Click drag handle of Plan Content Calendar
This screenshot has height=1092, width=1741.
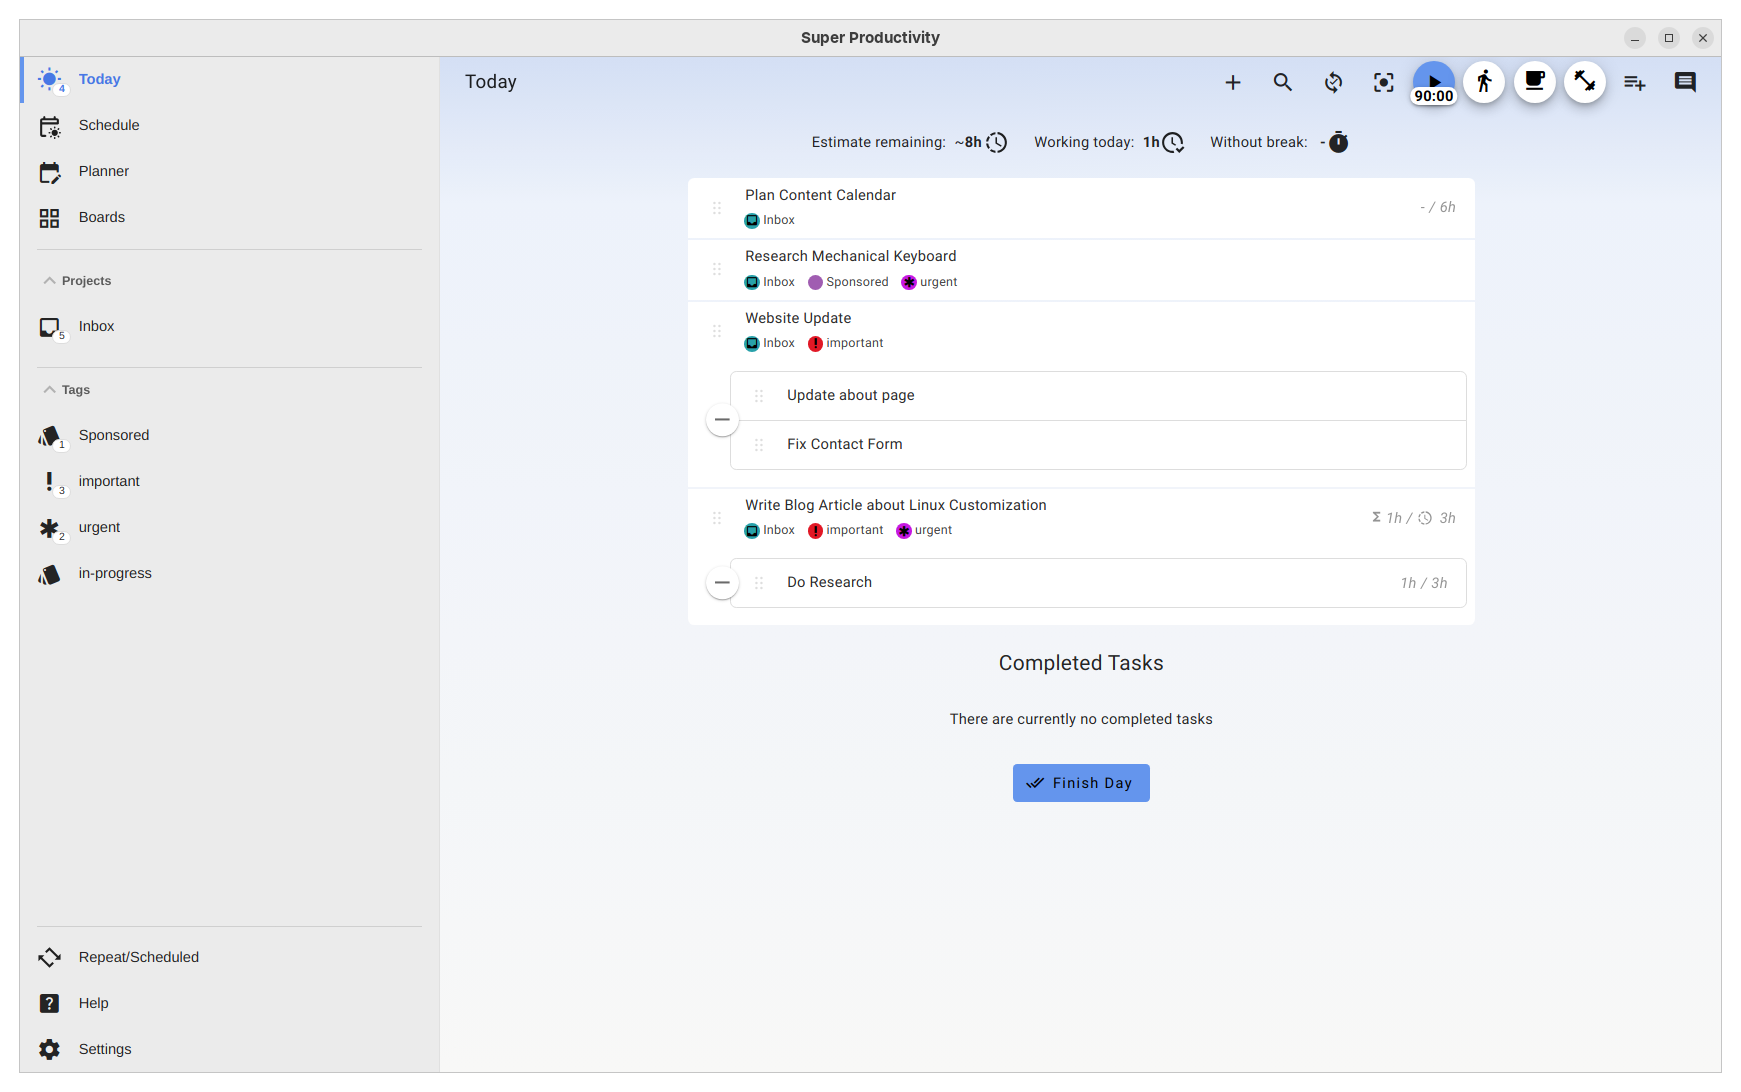tap(717, 208)
